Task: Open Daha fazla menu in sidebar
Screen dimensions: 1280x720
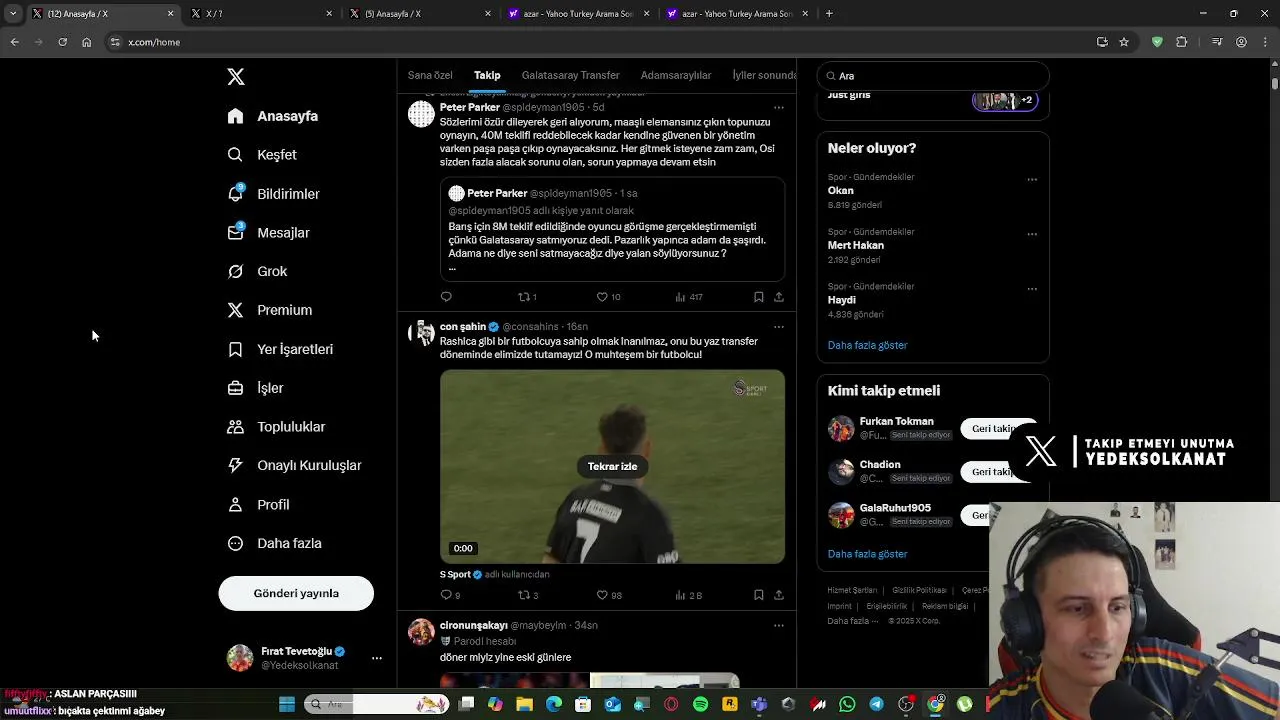Action: pyautogui.click(x=274, y=543)
